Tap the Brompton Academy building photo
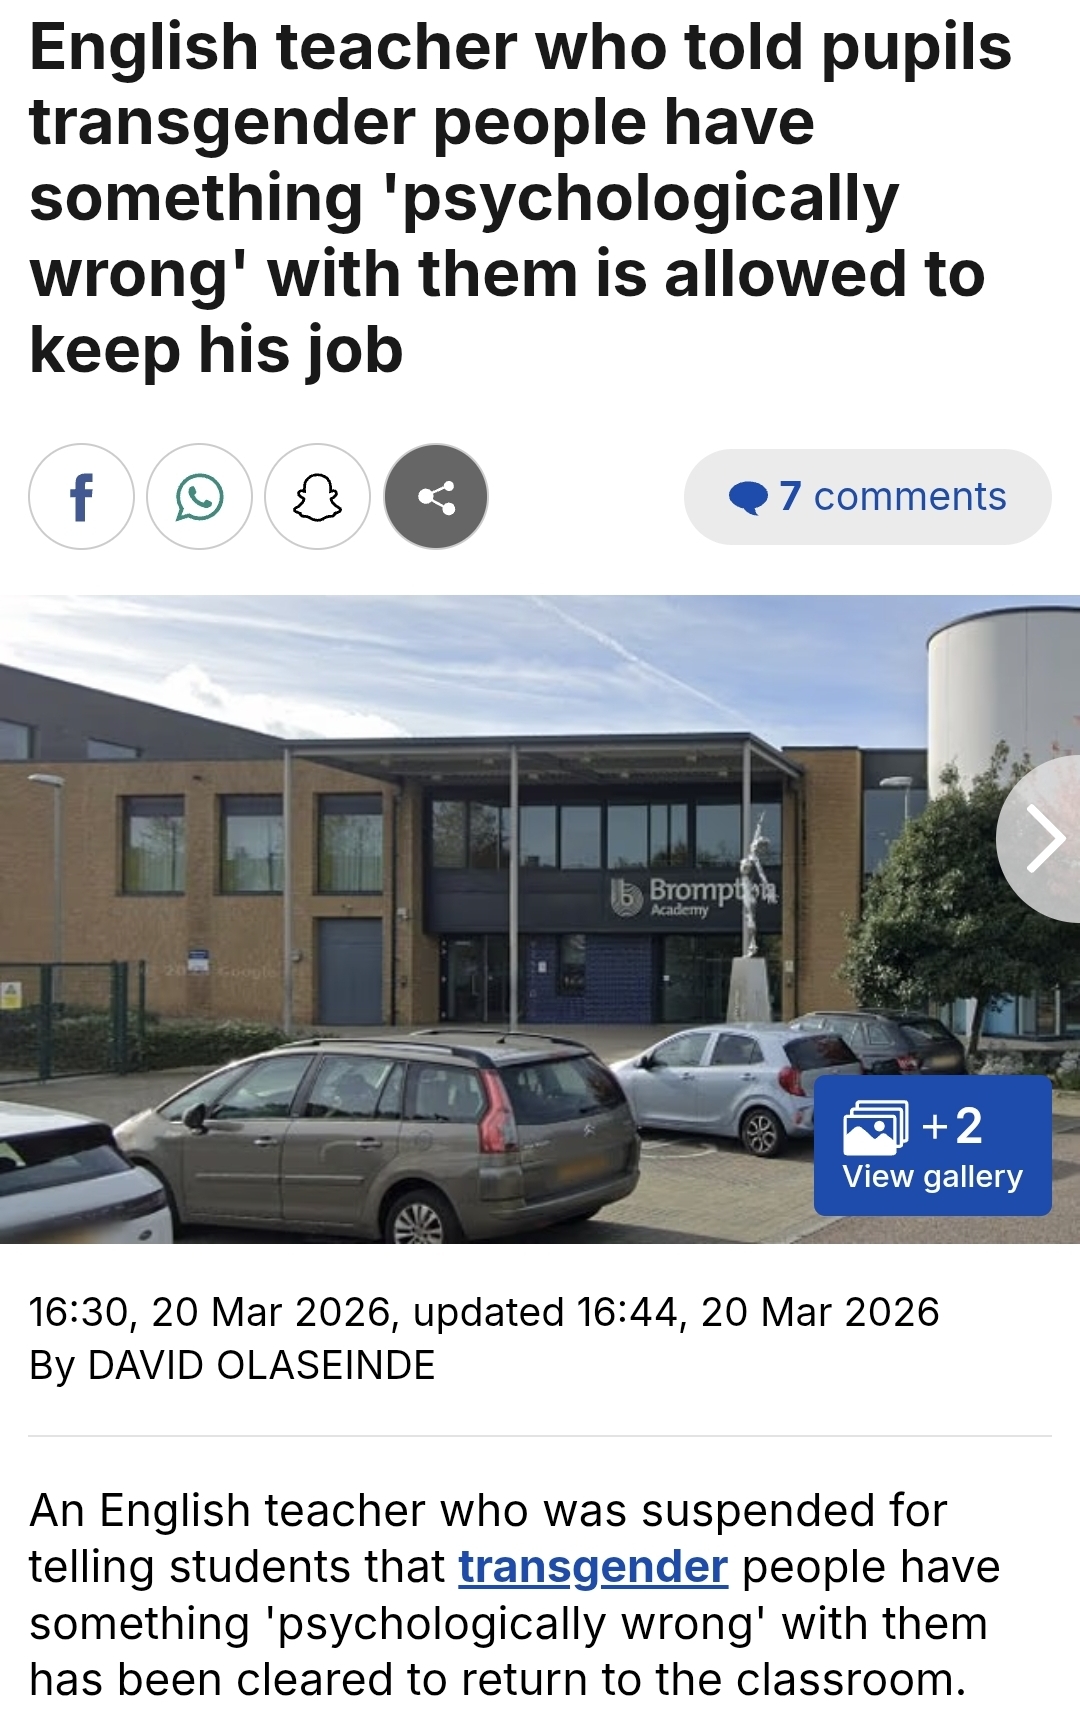This screenshot has width=1080, height=1713. point(540,920)
